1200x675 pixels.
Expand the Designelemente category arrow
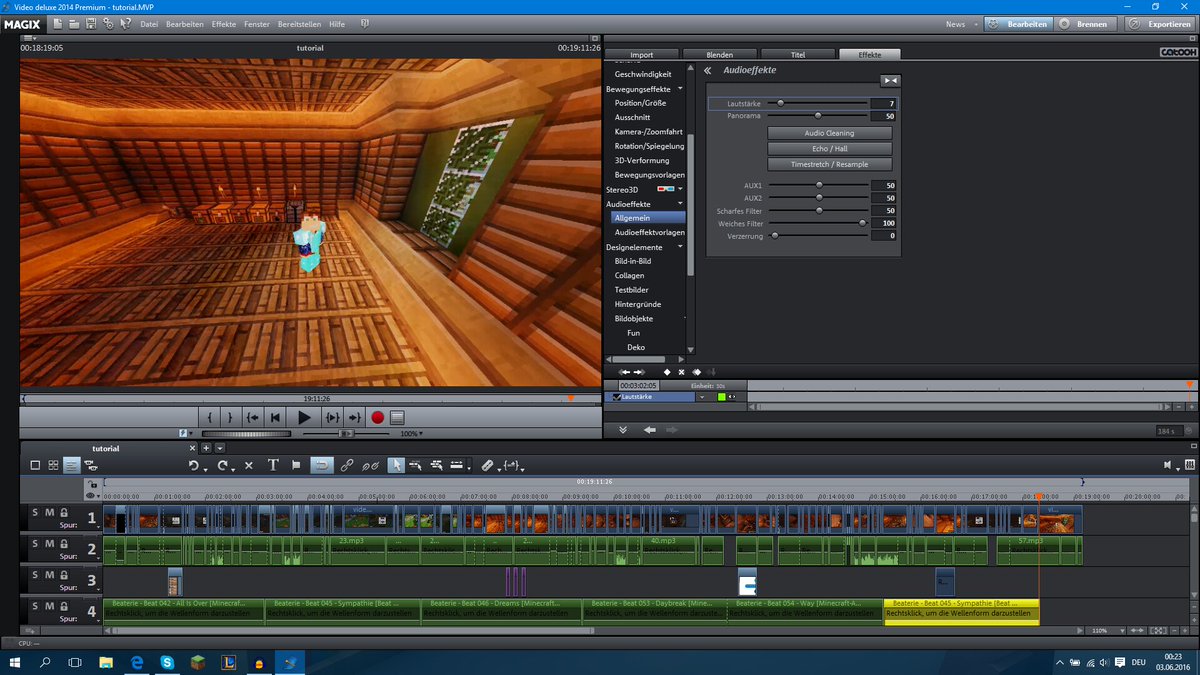pos(680,246)
